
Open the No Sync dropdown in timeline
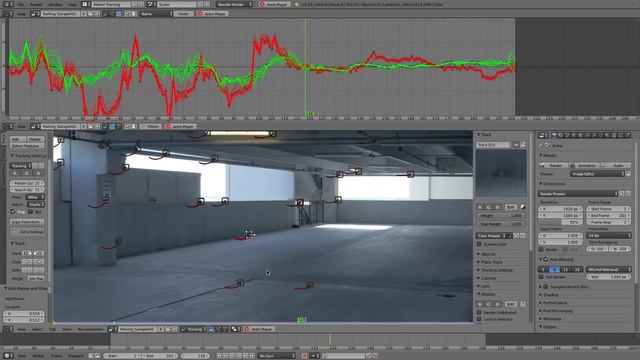(x=277, y=356)
